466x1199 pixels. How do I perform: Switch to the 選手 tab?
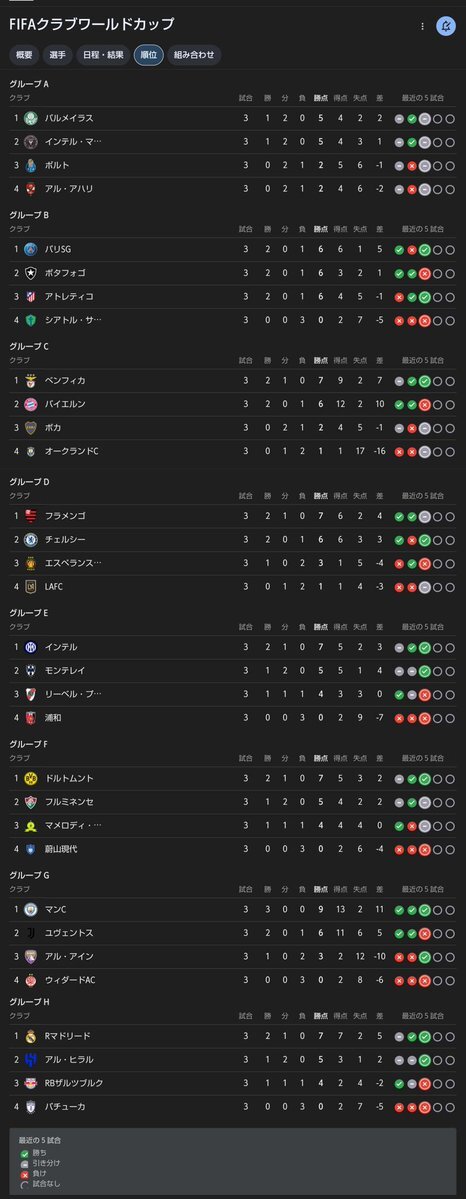pyautogui.click(x=57, y=55)
